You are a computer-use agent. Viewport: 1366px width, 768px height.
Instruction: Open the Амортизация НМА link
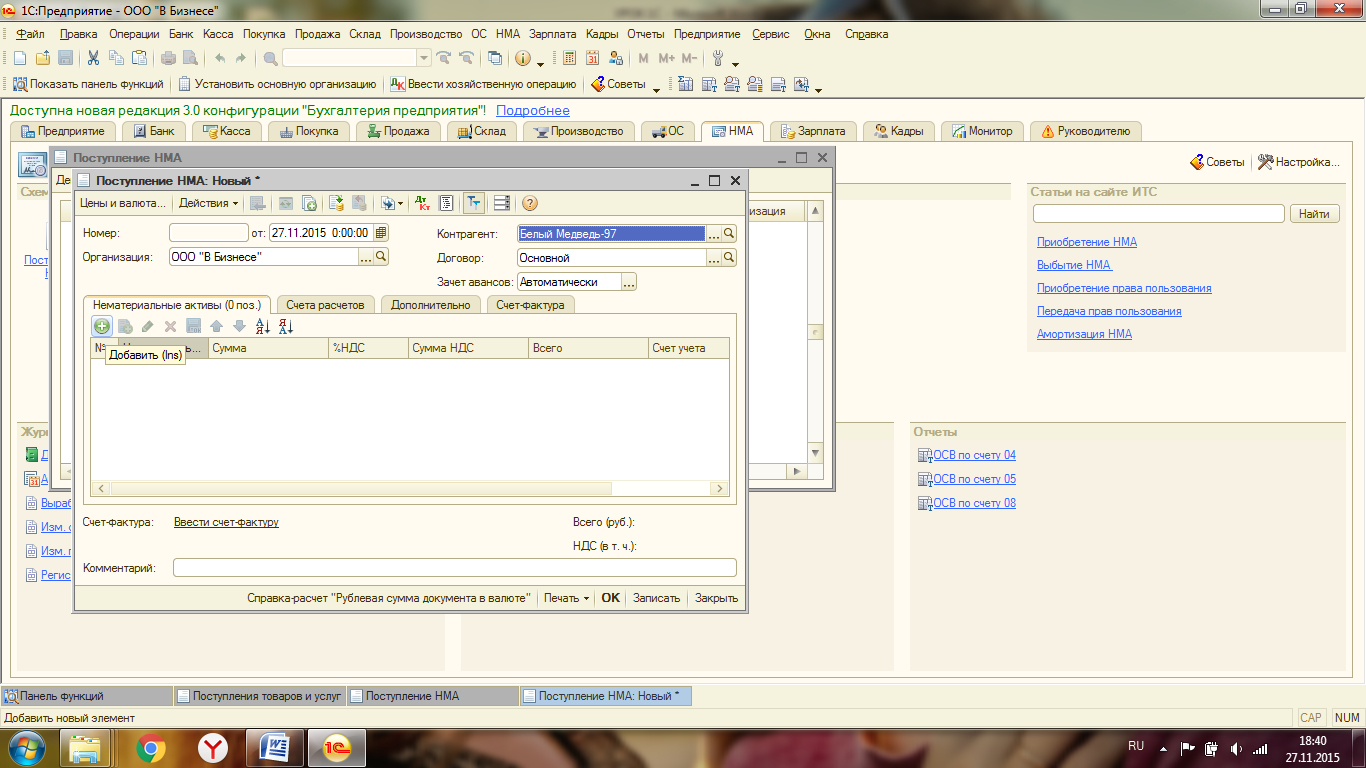[1084, 334]
